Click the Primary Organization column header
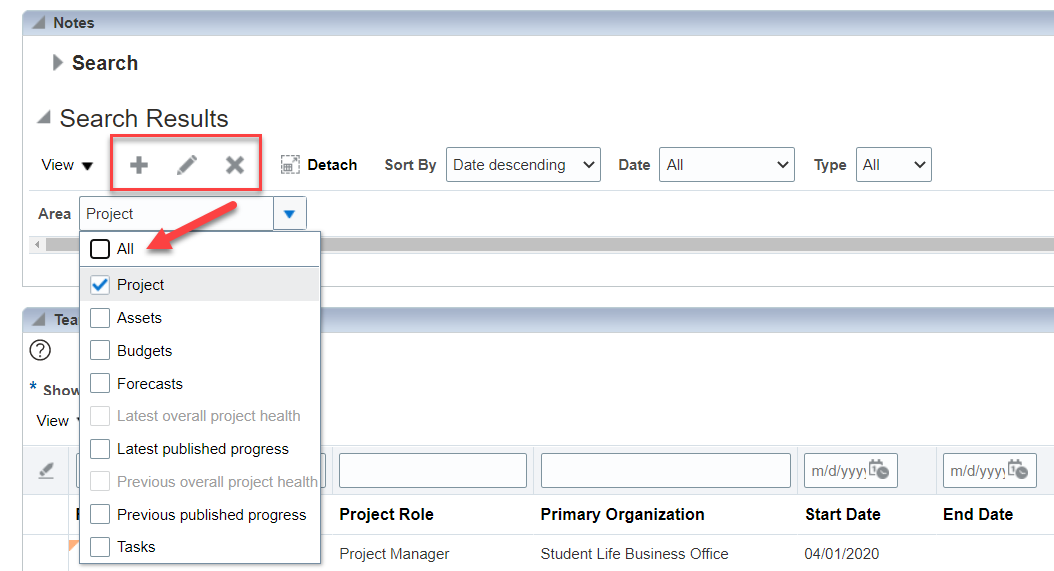The width and height of the screenshot is (1054, 571). click(x=622, y=514)
